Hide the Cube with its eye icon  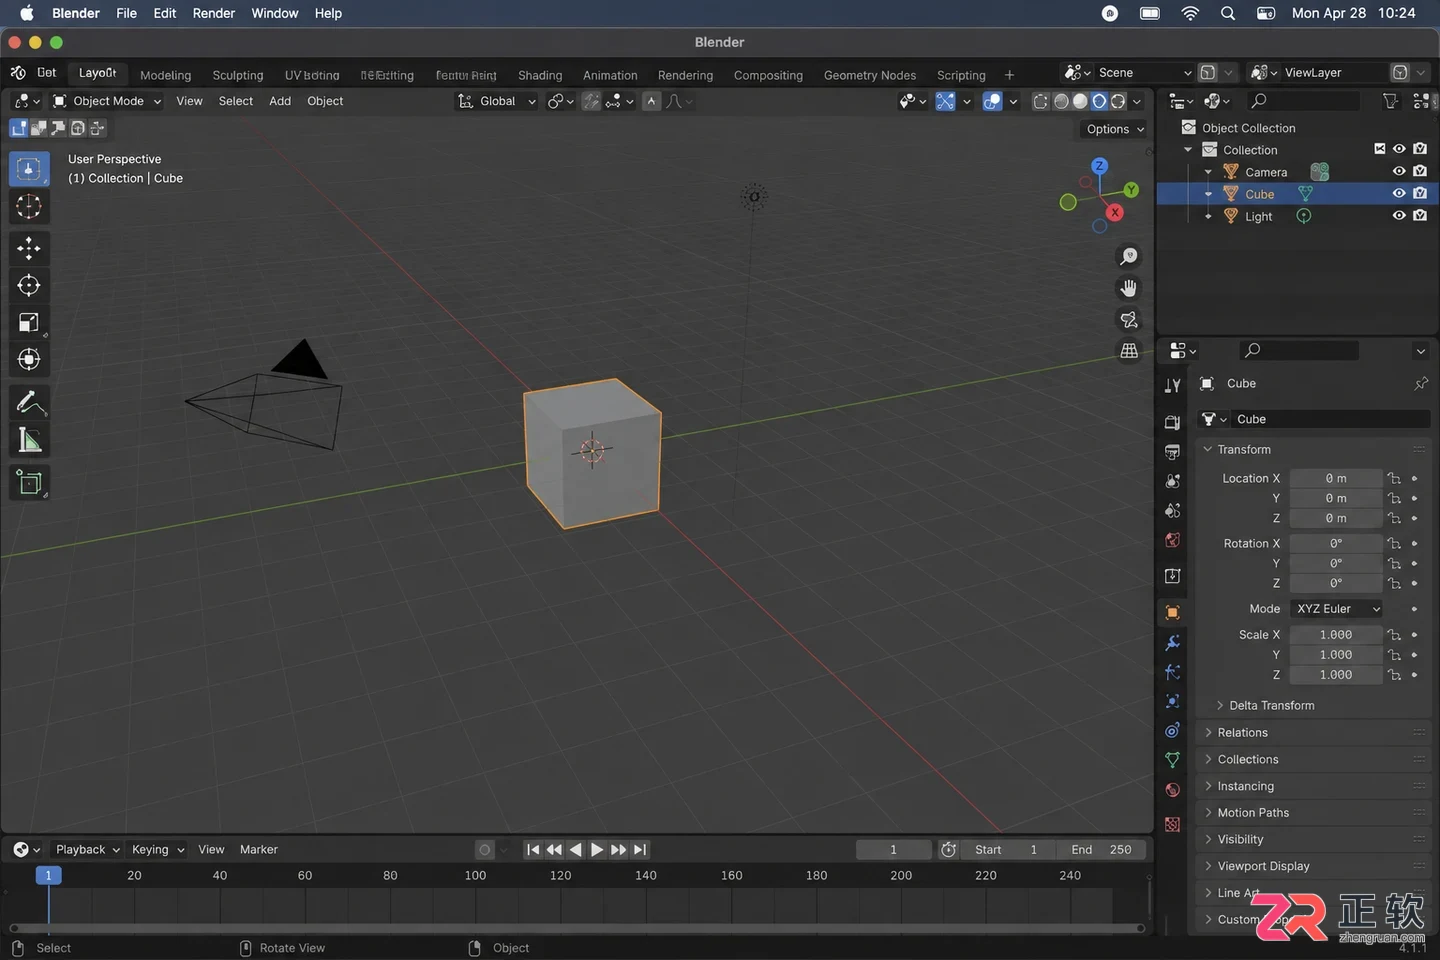tap(1399, 193)
